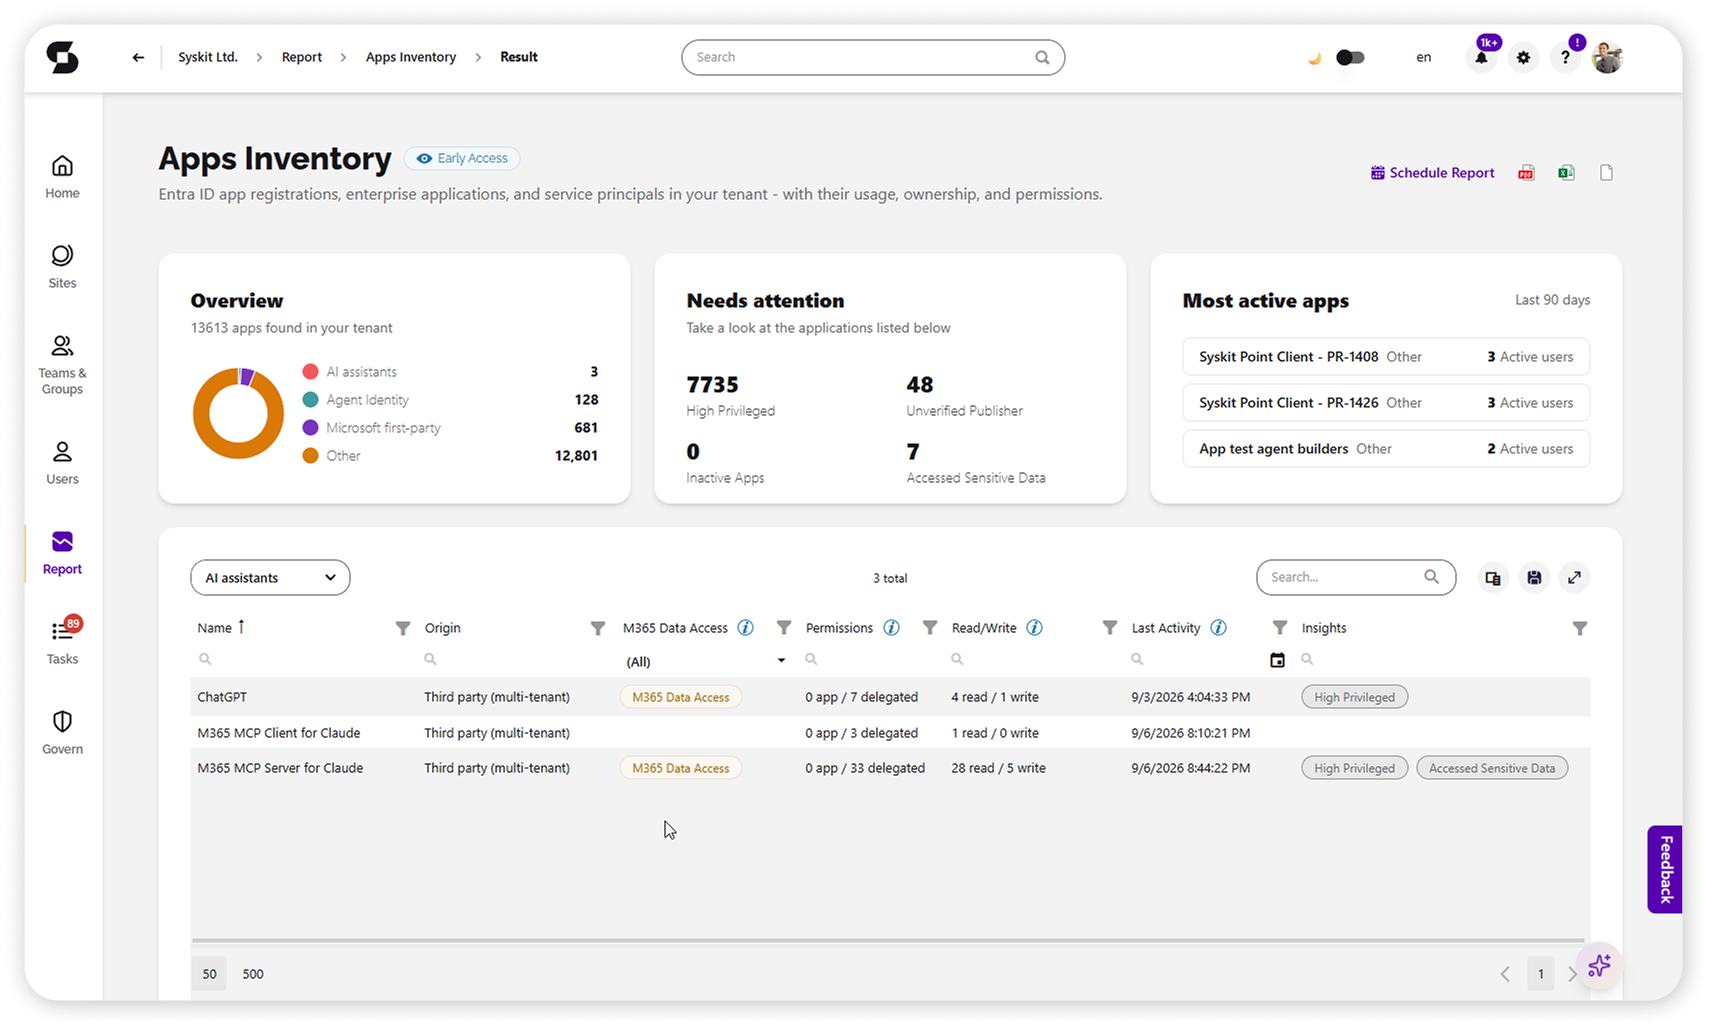
Task: Select the ChatGPT row
Action: pyautogui.click(x=890, y=697)
